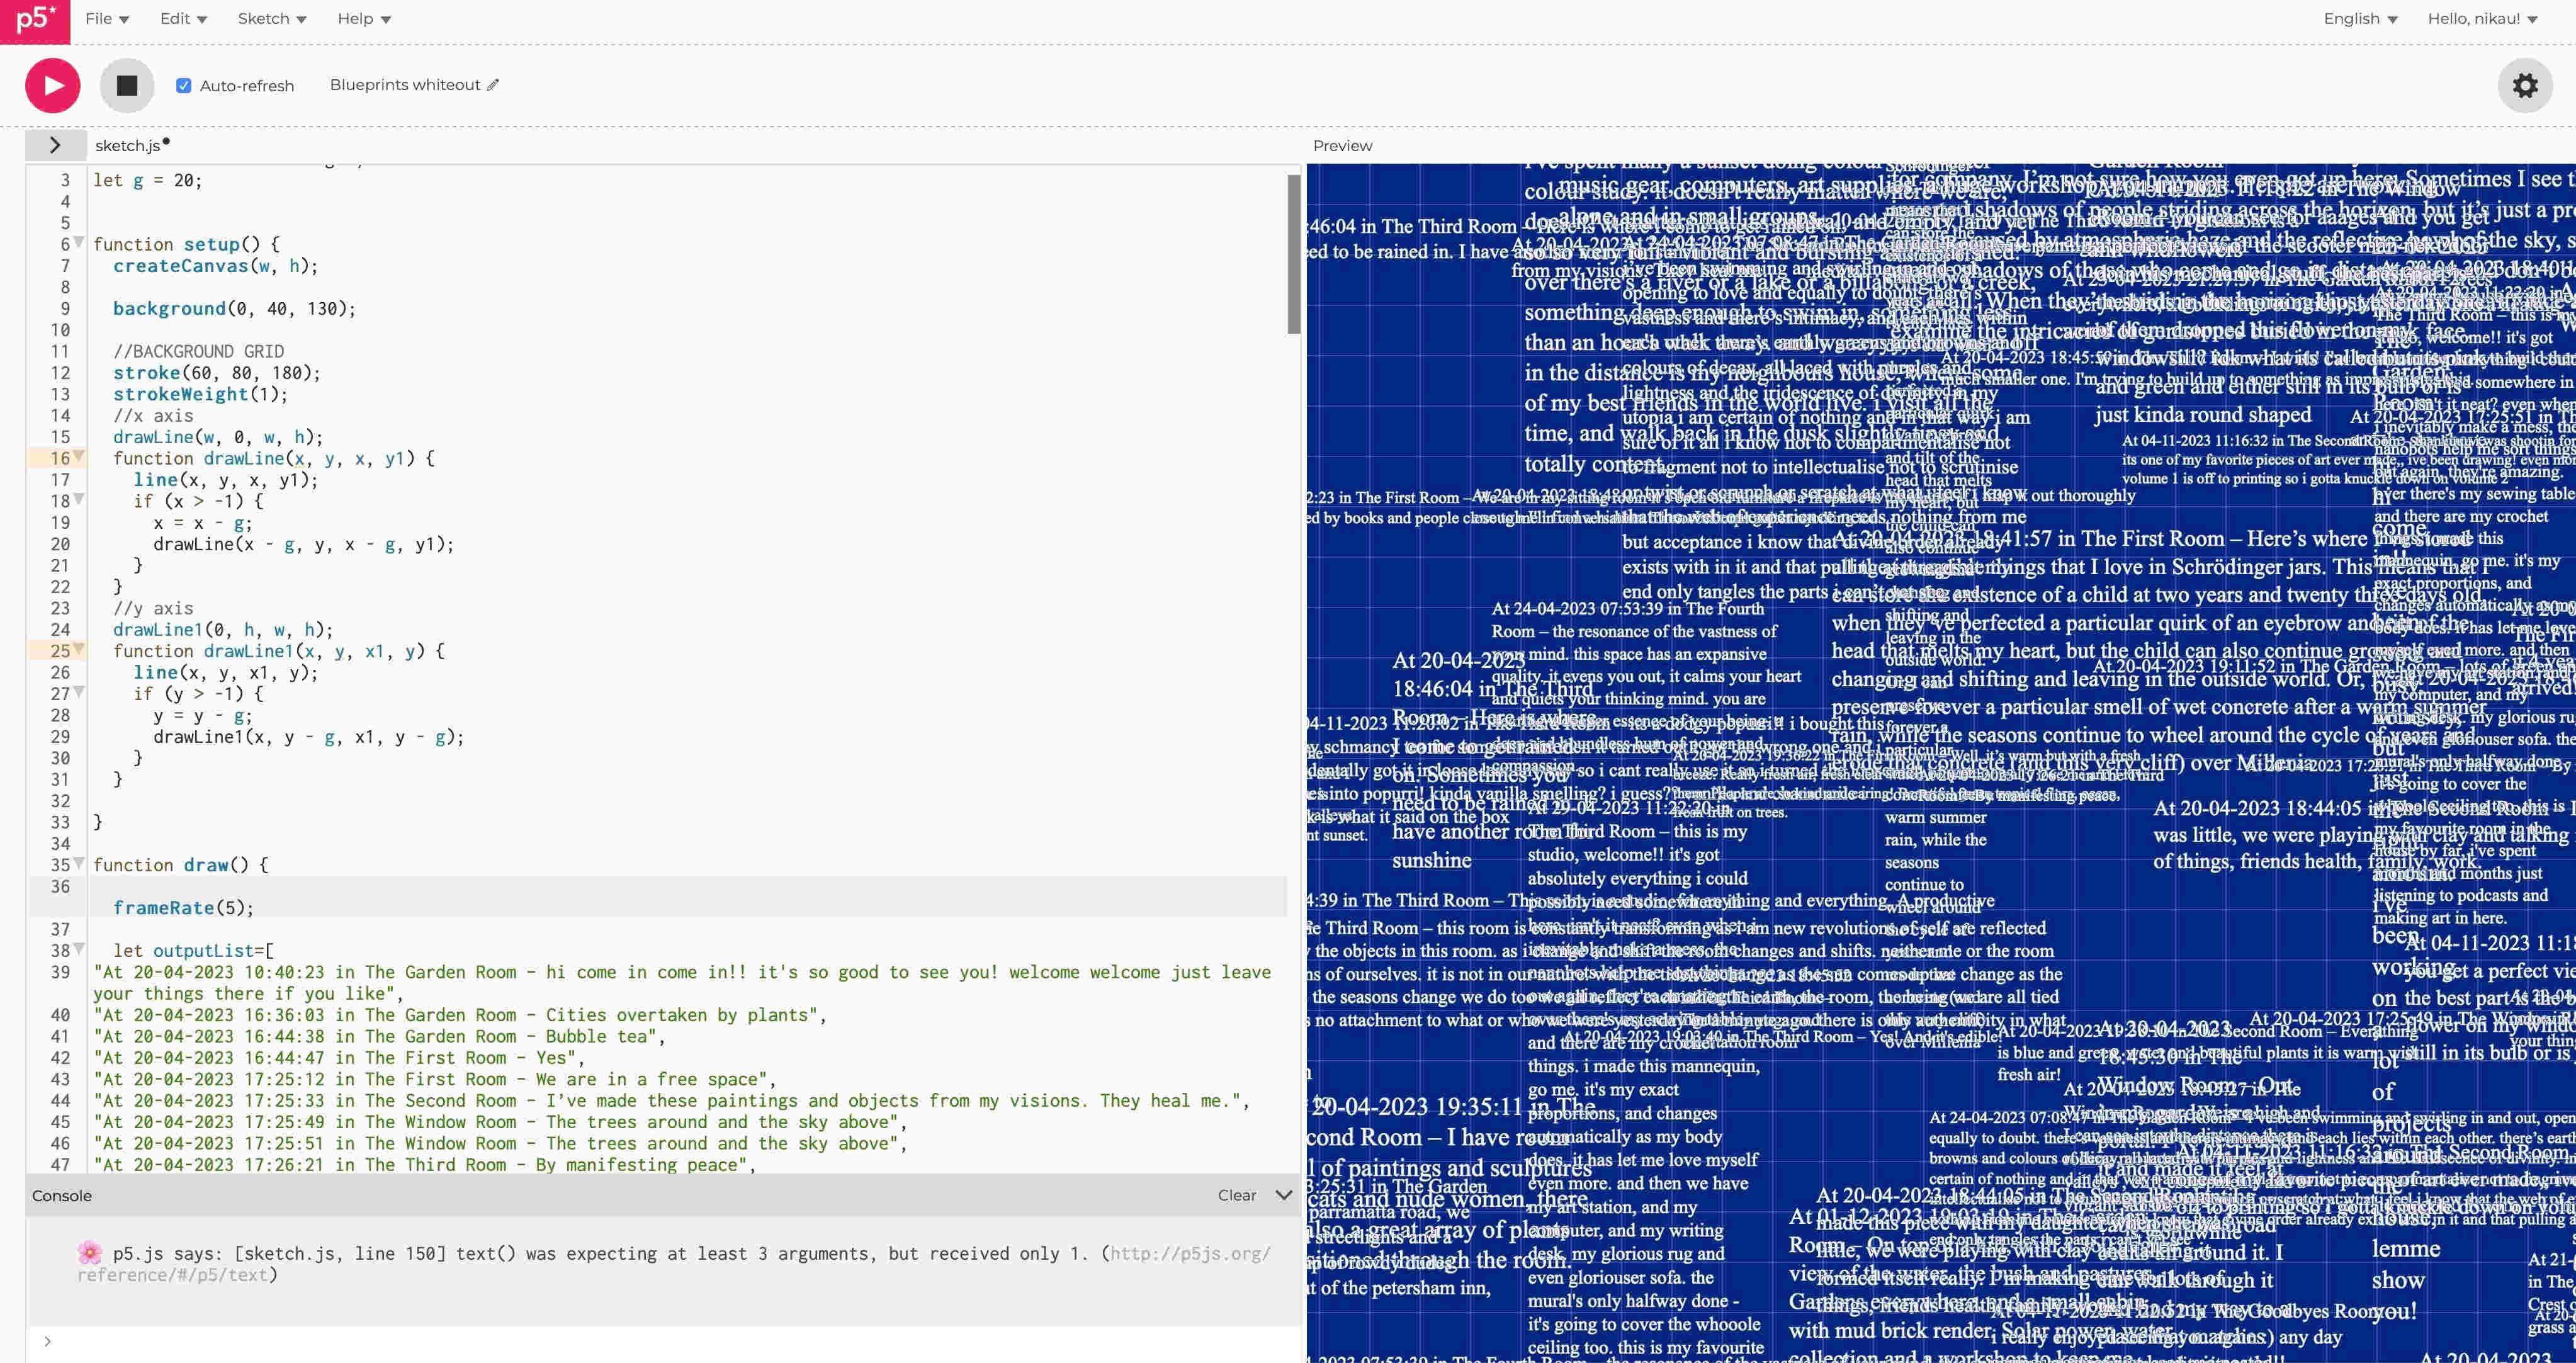Click the Preview panel label
This screenshot has height=1363, width=2576.
[1342, 145]
